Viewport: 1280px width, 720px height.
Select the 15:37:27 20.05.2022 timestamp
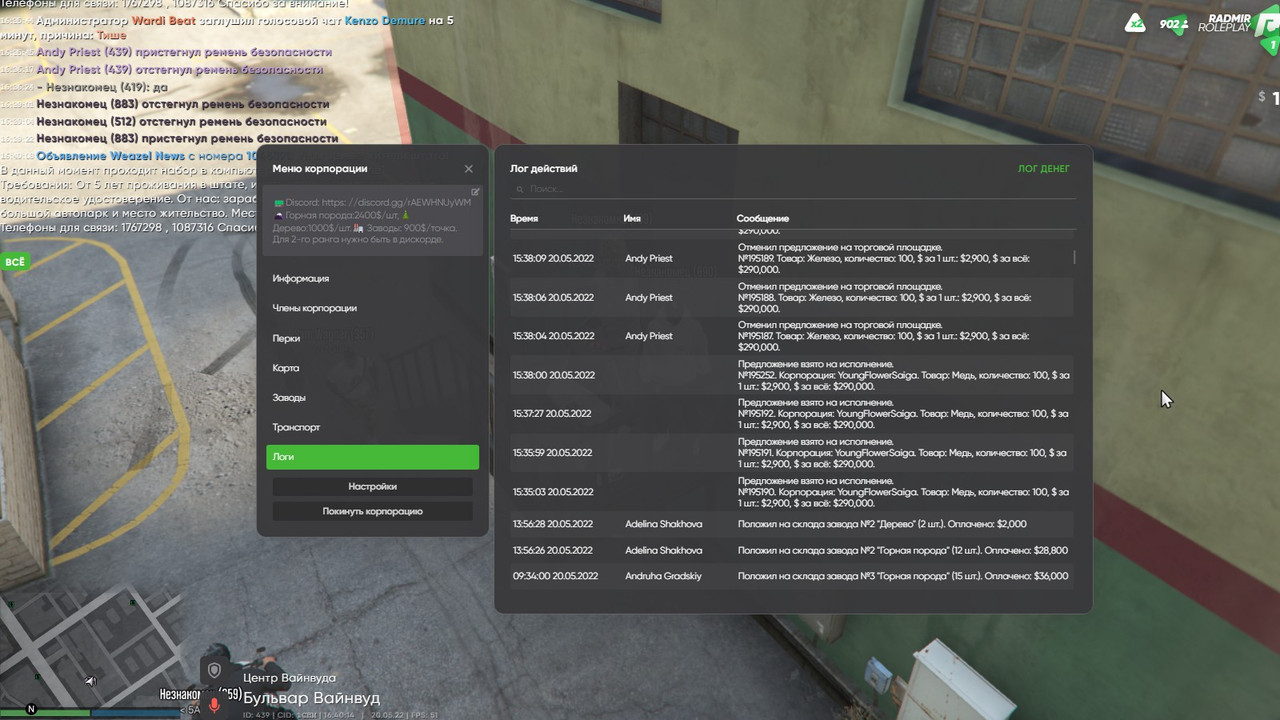[x=553, y=414]
